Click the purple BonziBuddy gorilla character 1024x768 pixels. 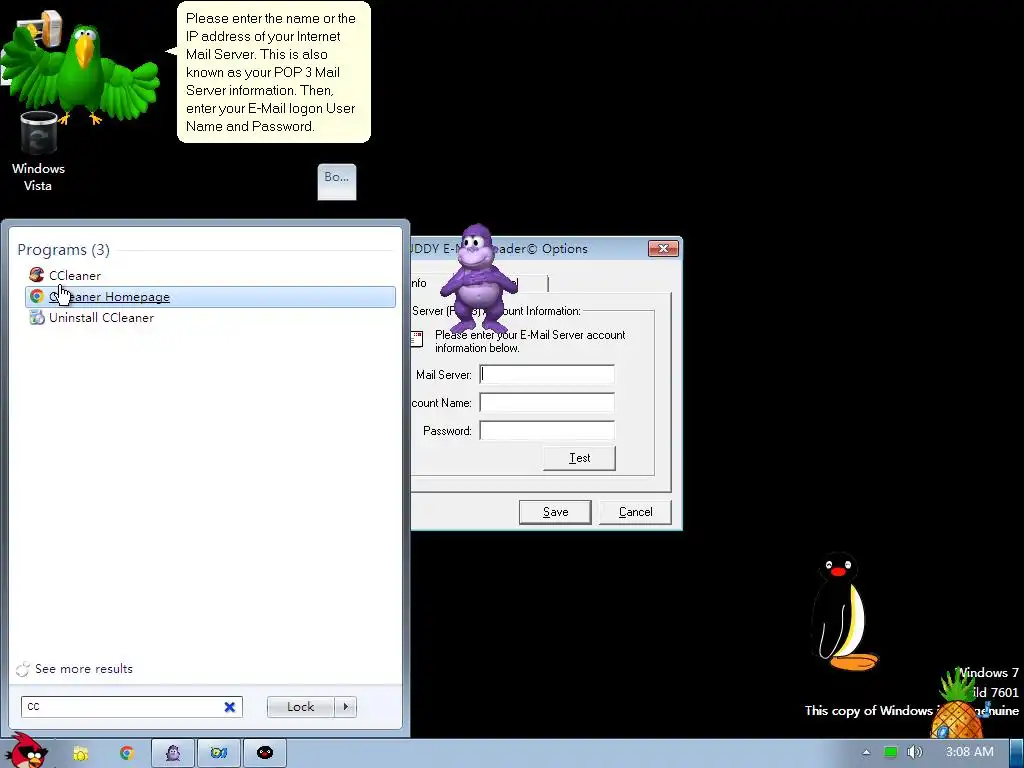click(478, 280)
